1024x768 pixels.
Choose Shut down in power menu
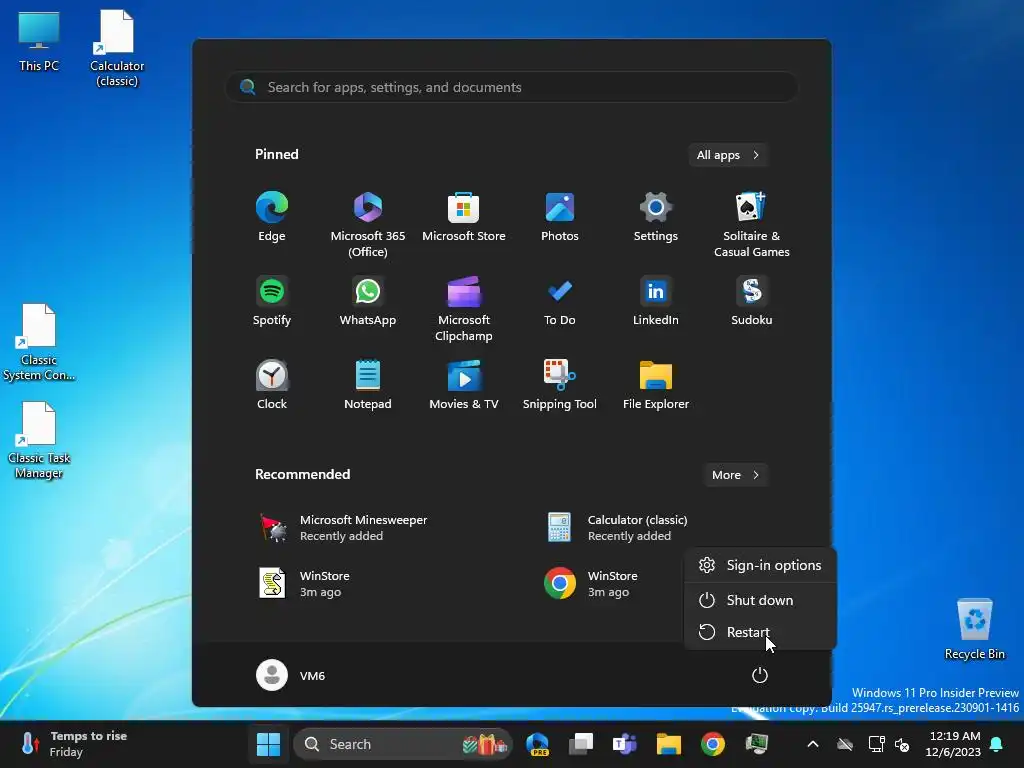[x=760, y=600]
